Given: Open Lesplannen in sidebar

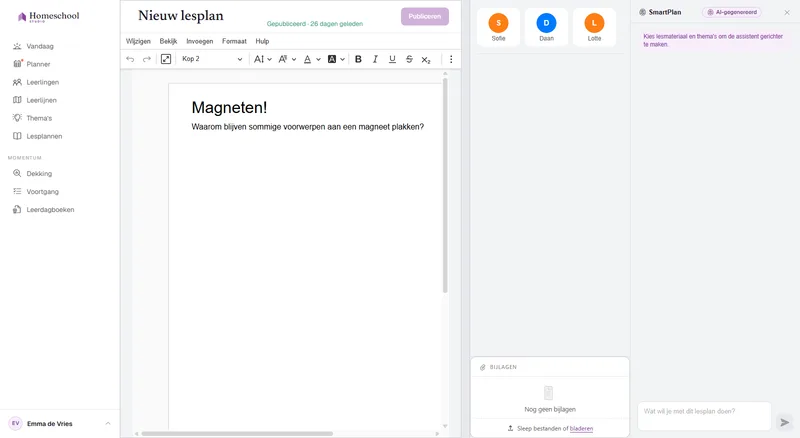Looking at the screenshot, I should tap(44, 136).
